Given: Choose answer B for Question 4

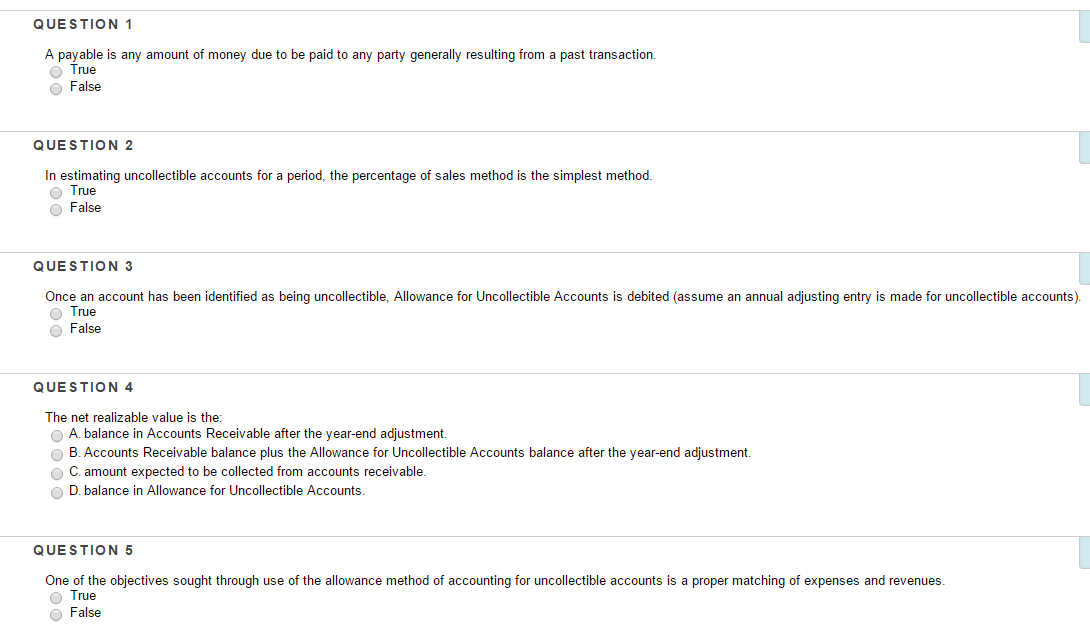Looking at the screenshot, I should point(57,454).
